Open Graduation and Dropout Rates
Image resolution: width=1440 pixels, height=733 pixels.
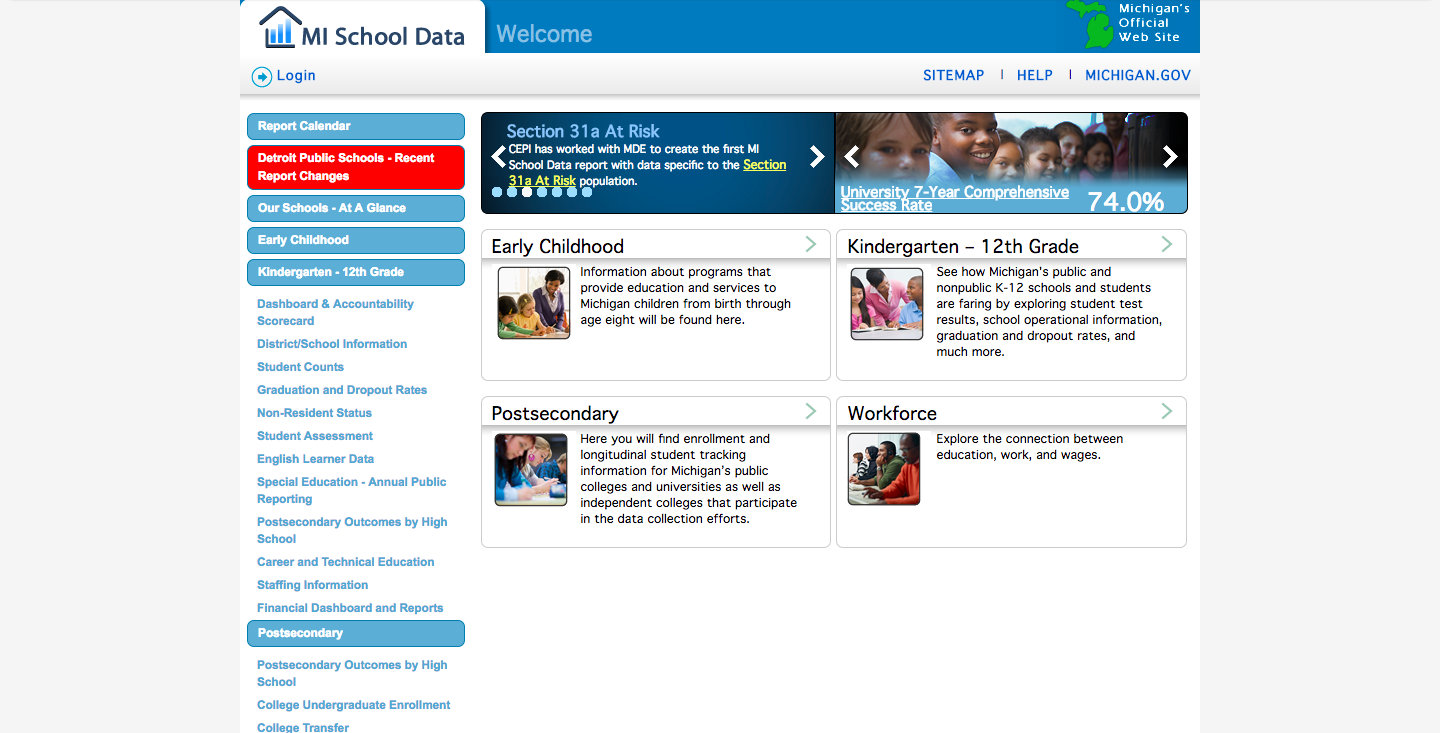(x=342, y=390)
